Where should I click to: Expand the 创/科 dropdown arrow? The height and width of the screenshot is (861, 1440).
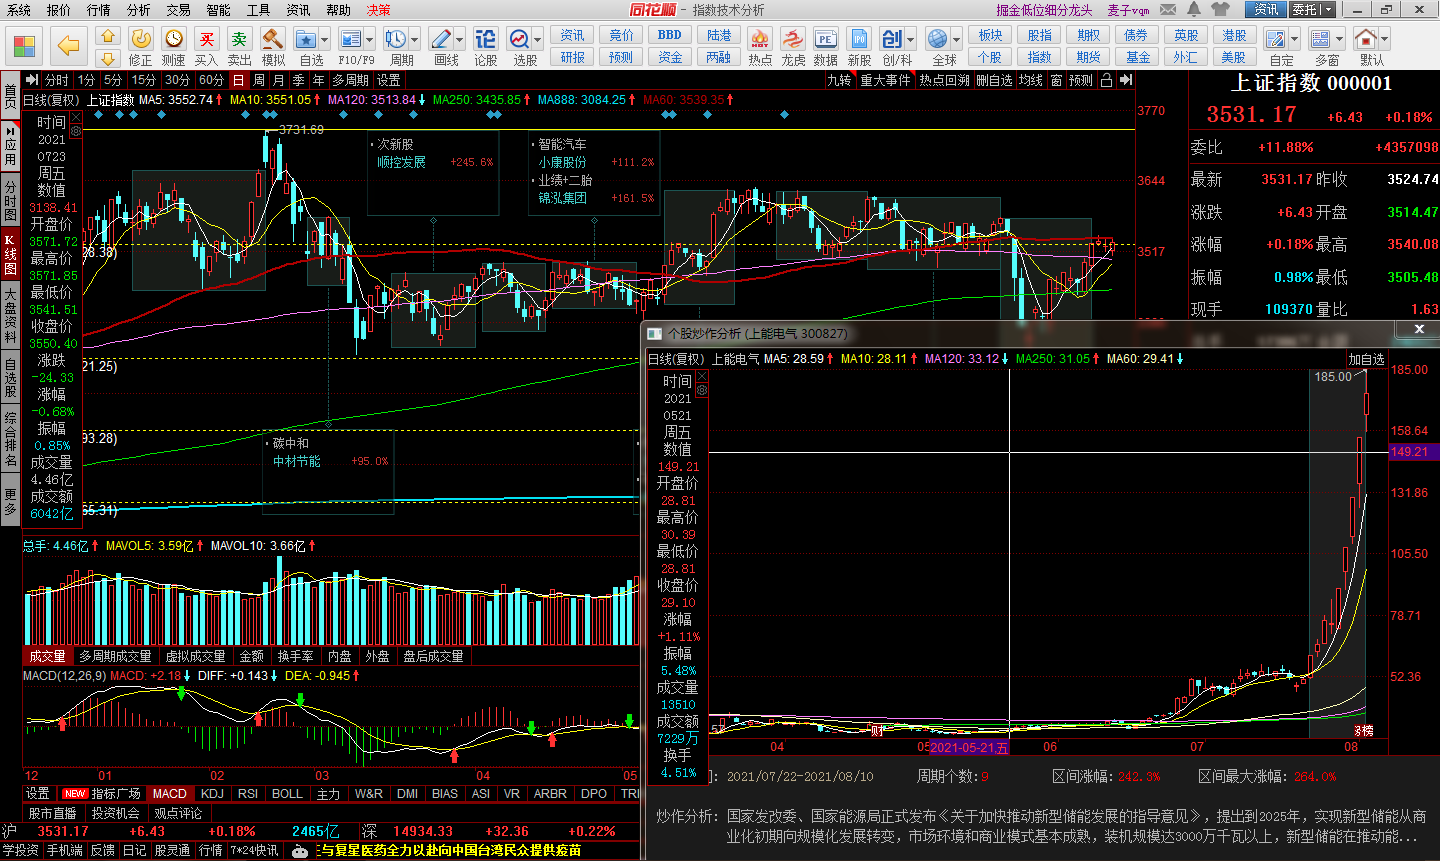(x=911, y=40)
